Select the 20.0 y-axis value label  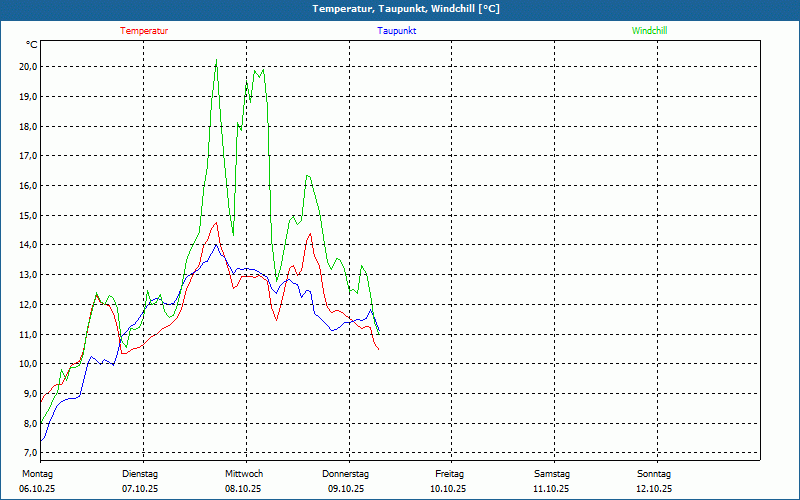point(27,67)
